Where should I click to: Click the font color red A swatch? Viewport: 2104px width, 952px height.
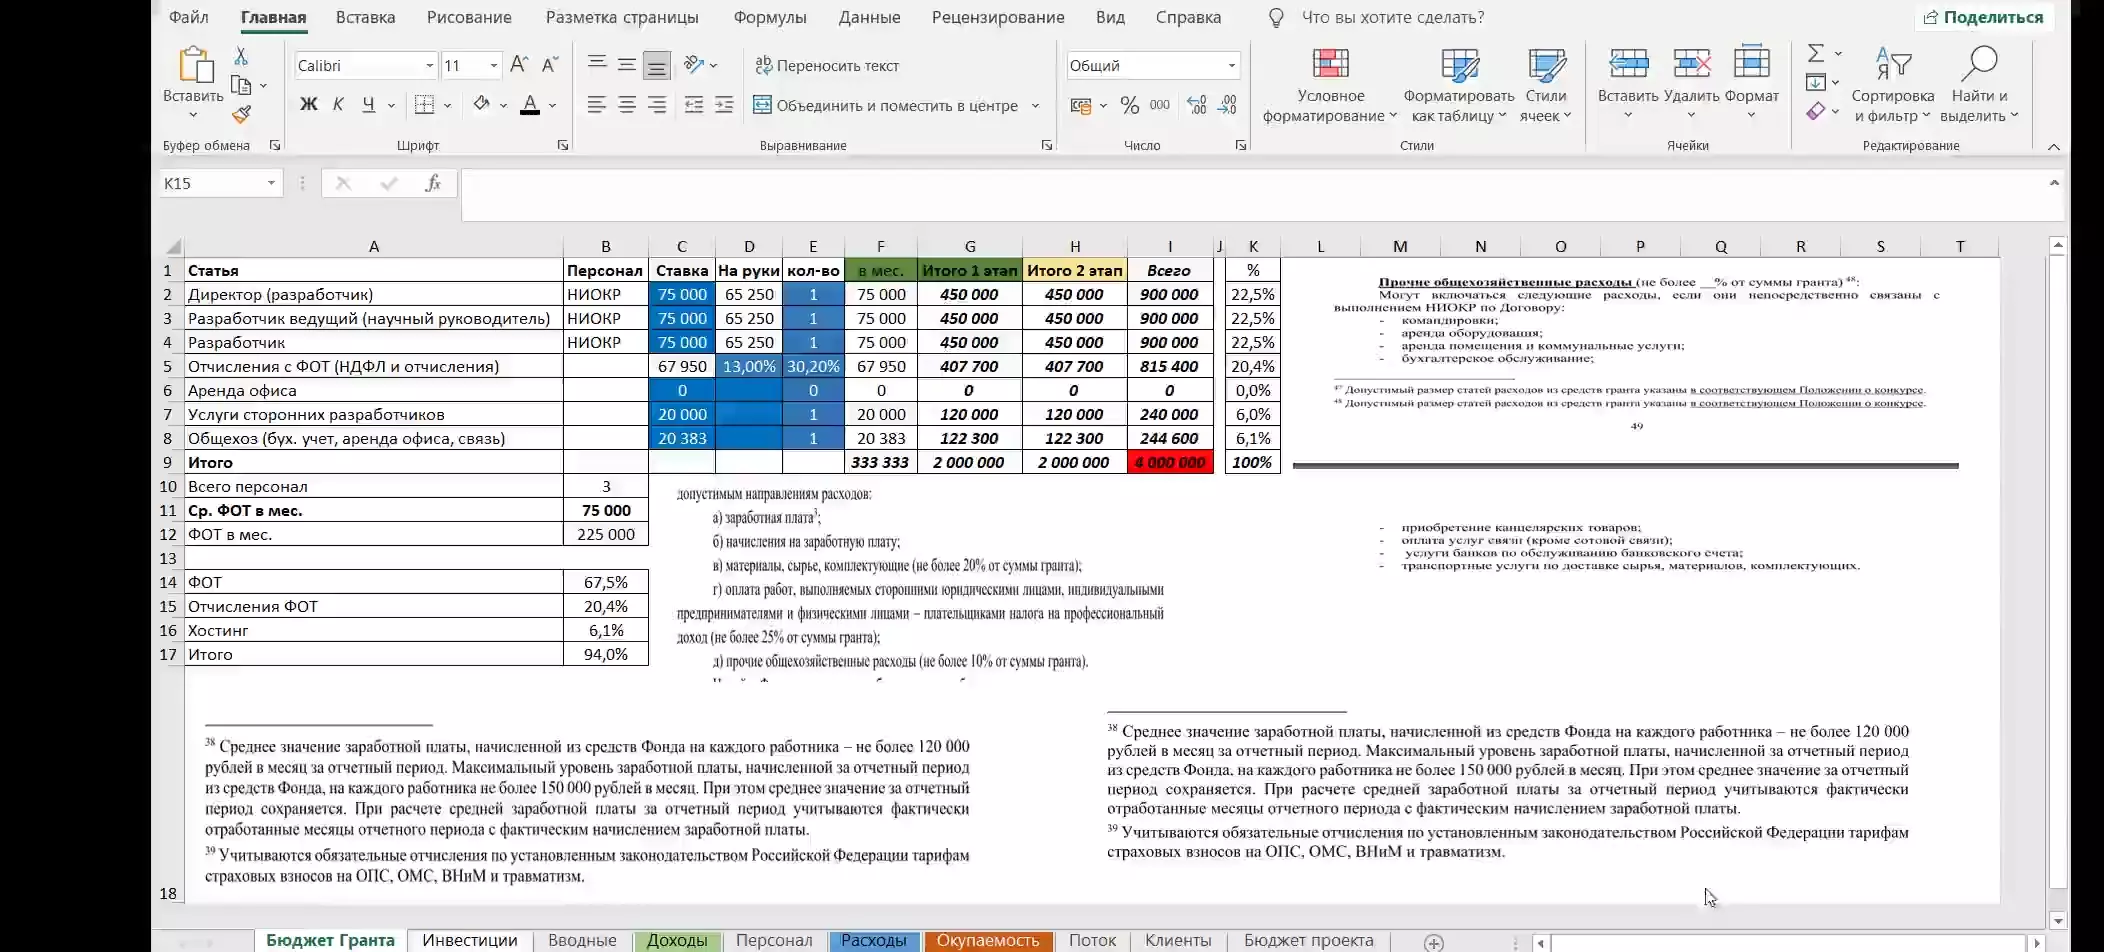[530, 105]
